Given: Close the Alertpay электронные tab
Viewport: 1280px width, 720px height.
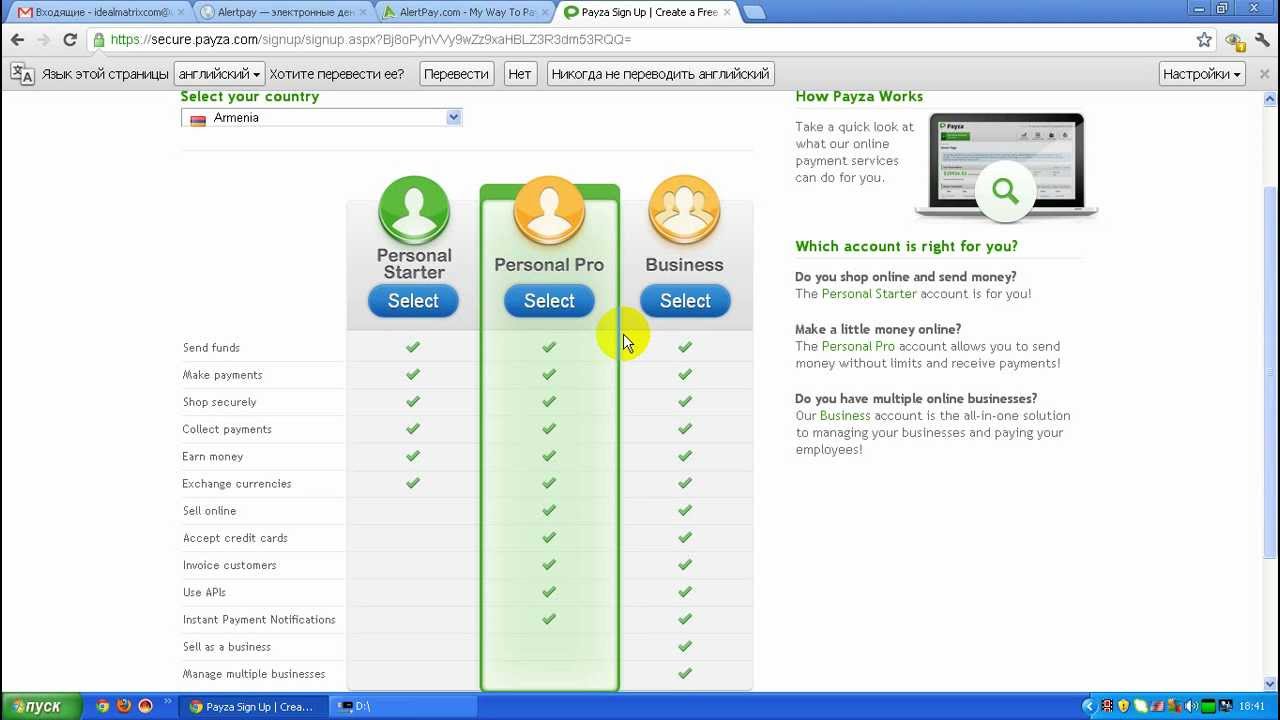Looking at the screenshot, I should coord(363,12).
